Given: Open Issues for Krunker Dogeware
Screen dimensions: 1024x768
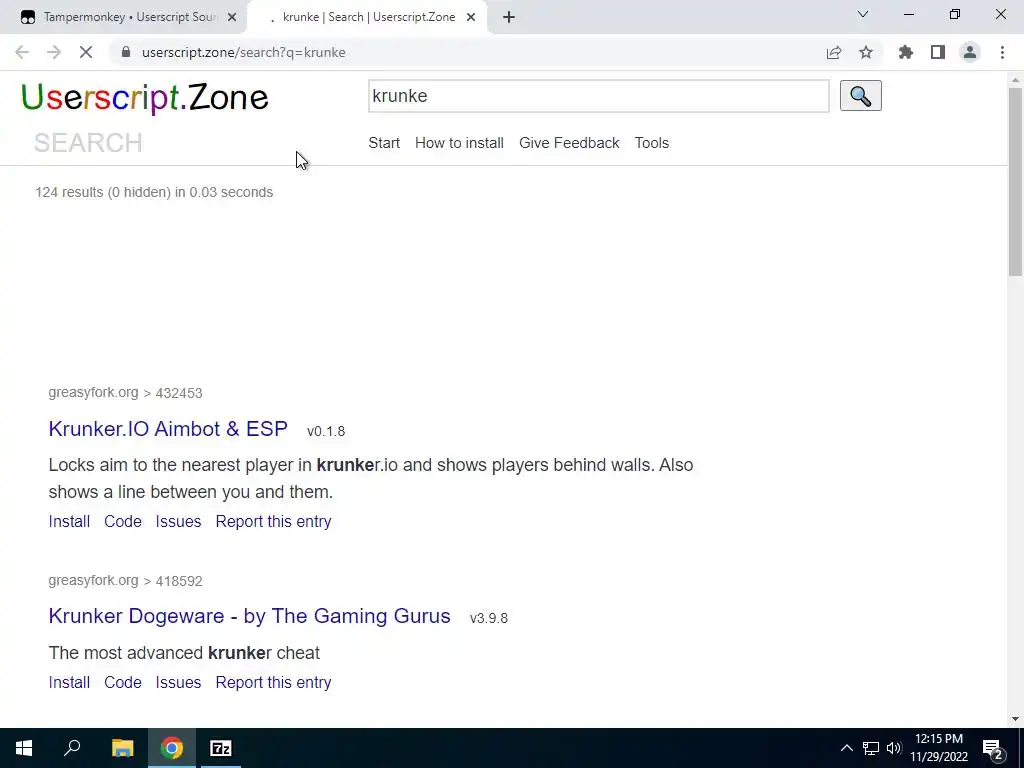Looking at the screenshot, I should click(x=178, y=682).
